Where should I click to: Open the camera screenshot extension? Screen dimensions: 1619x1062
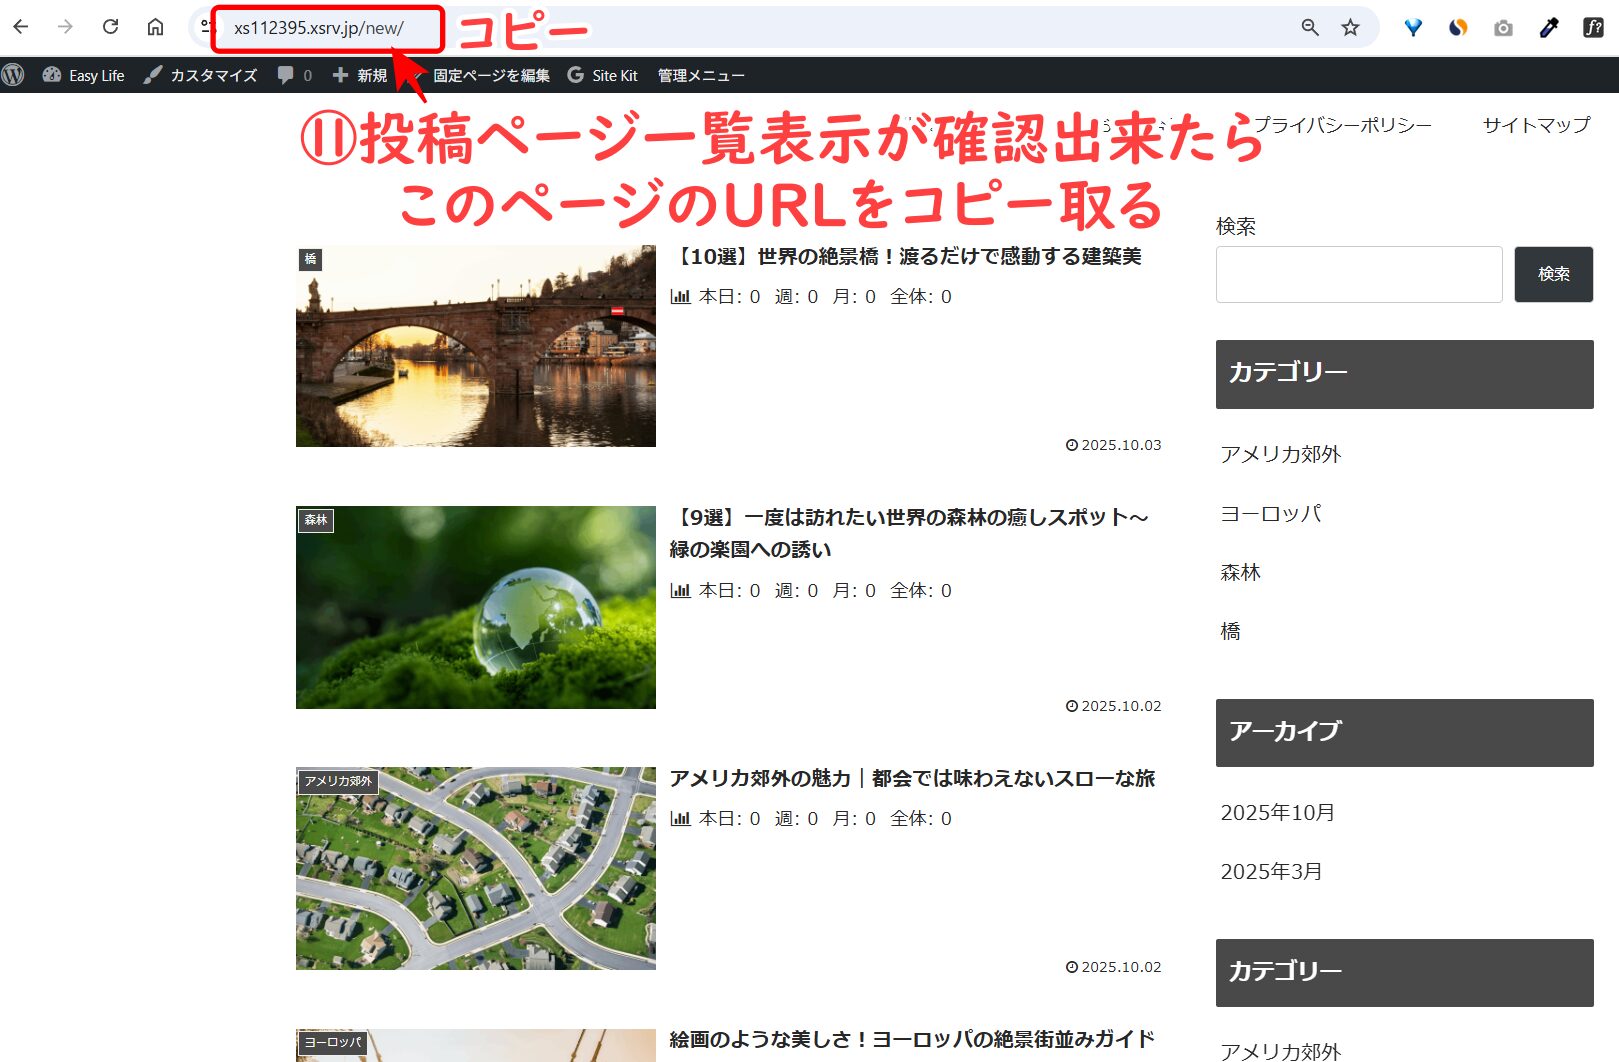(x=1503, y=28)
